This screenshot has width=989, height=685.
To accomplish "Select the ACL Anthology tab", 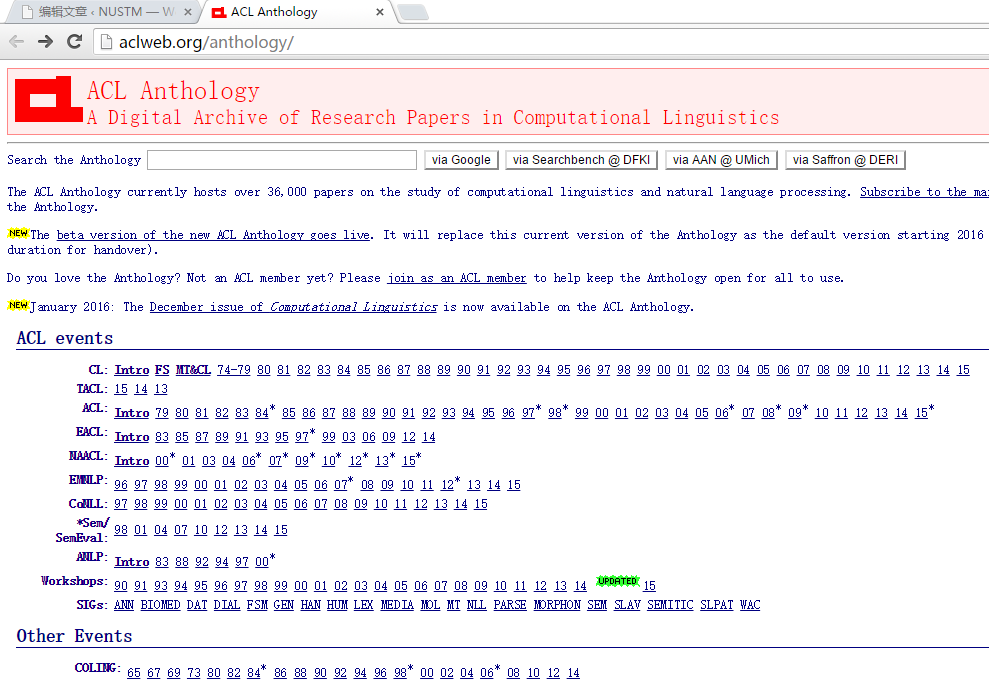I will 296,12.
